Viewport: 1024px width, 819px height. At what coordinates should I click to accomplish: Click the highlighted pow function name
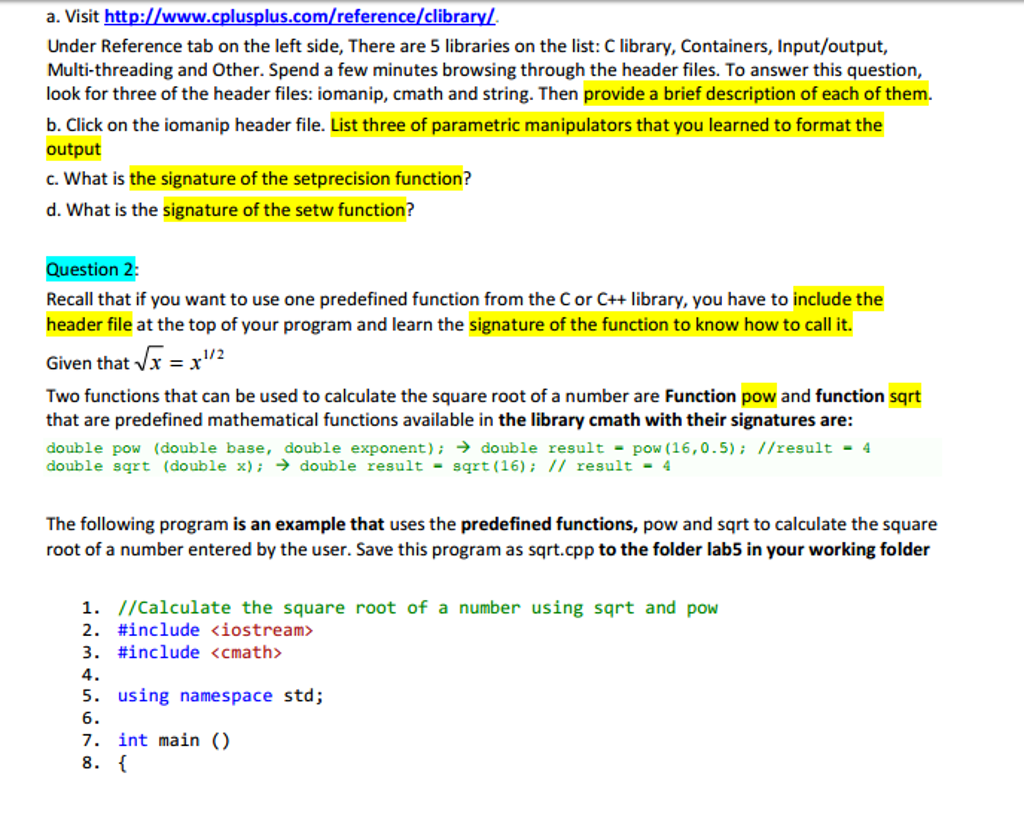click(757, 396)
